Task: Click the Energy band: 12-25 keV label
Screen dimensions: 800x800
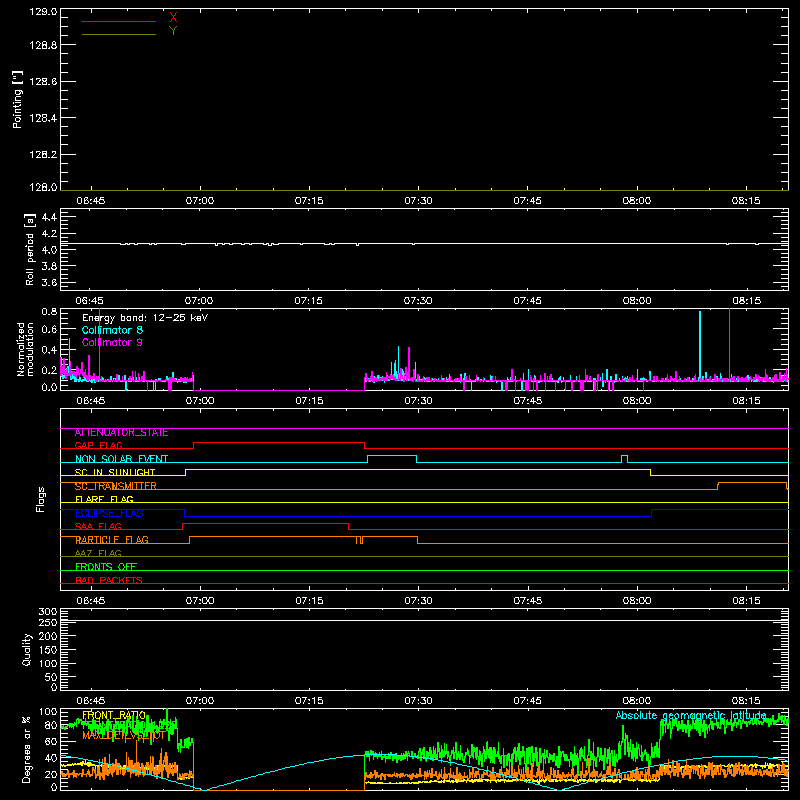Action: [145, 318]
